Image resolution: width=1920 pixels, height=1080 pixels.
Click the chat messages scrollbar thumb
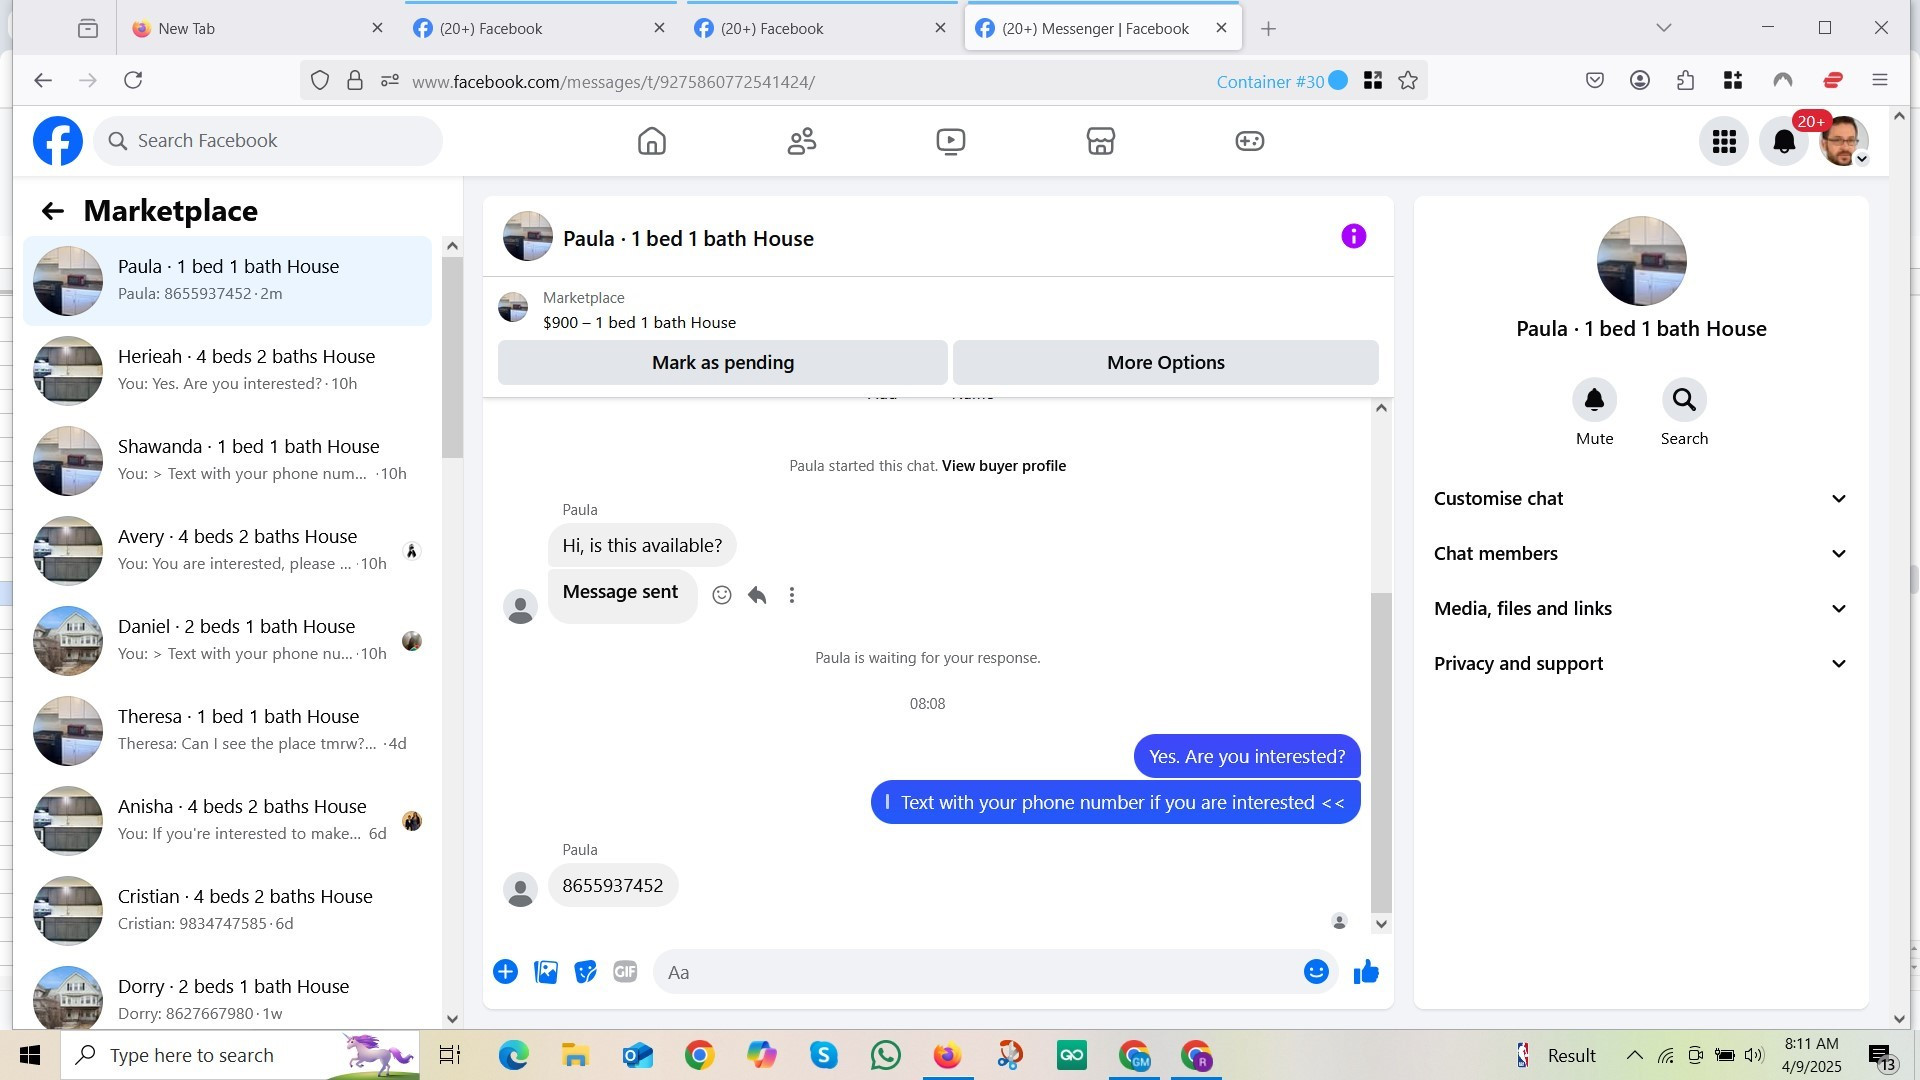tap(1381, 752)
